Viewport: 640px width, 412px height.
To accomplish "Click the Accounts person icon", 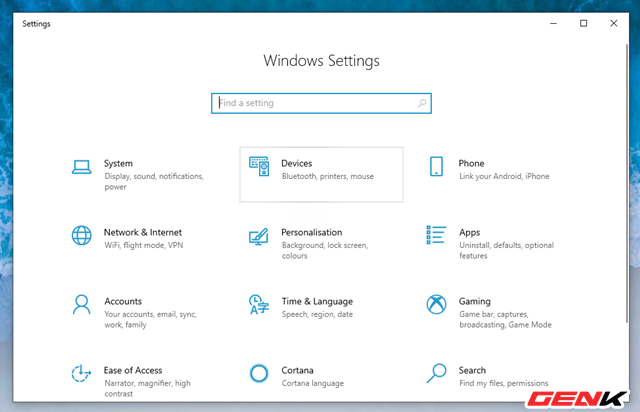I will (82, 305).
